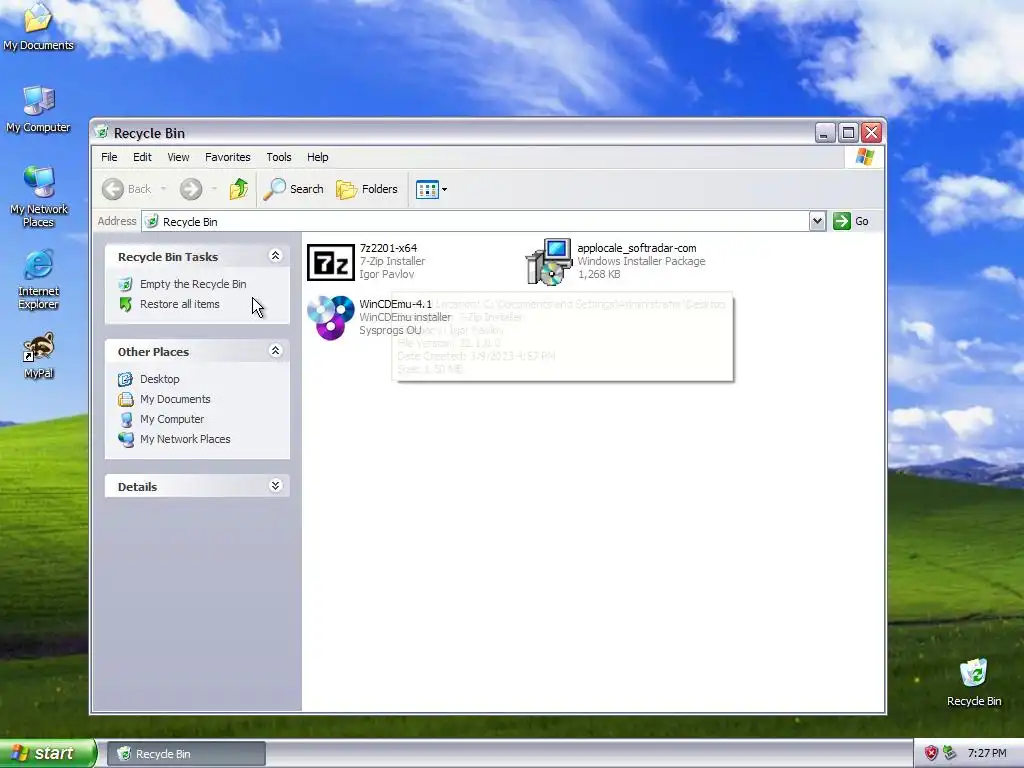
Task: Click the 7z2201-x64 installer icon
Action: (330, 262)
